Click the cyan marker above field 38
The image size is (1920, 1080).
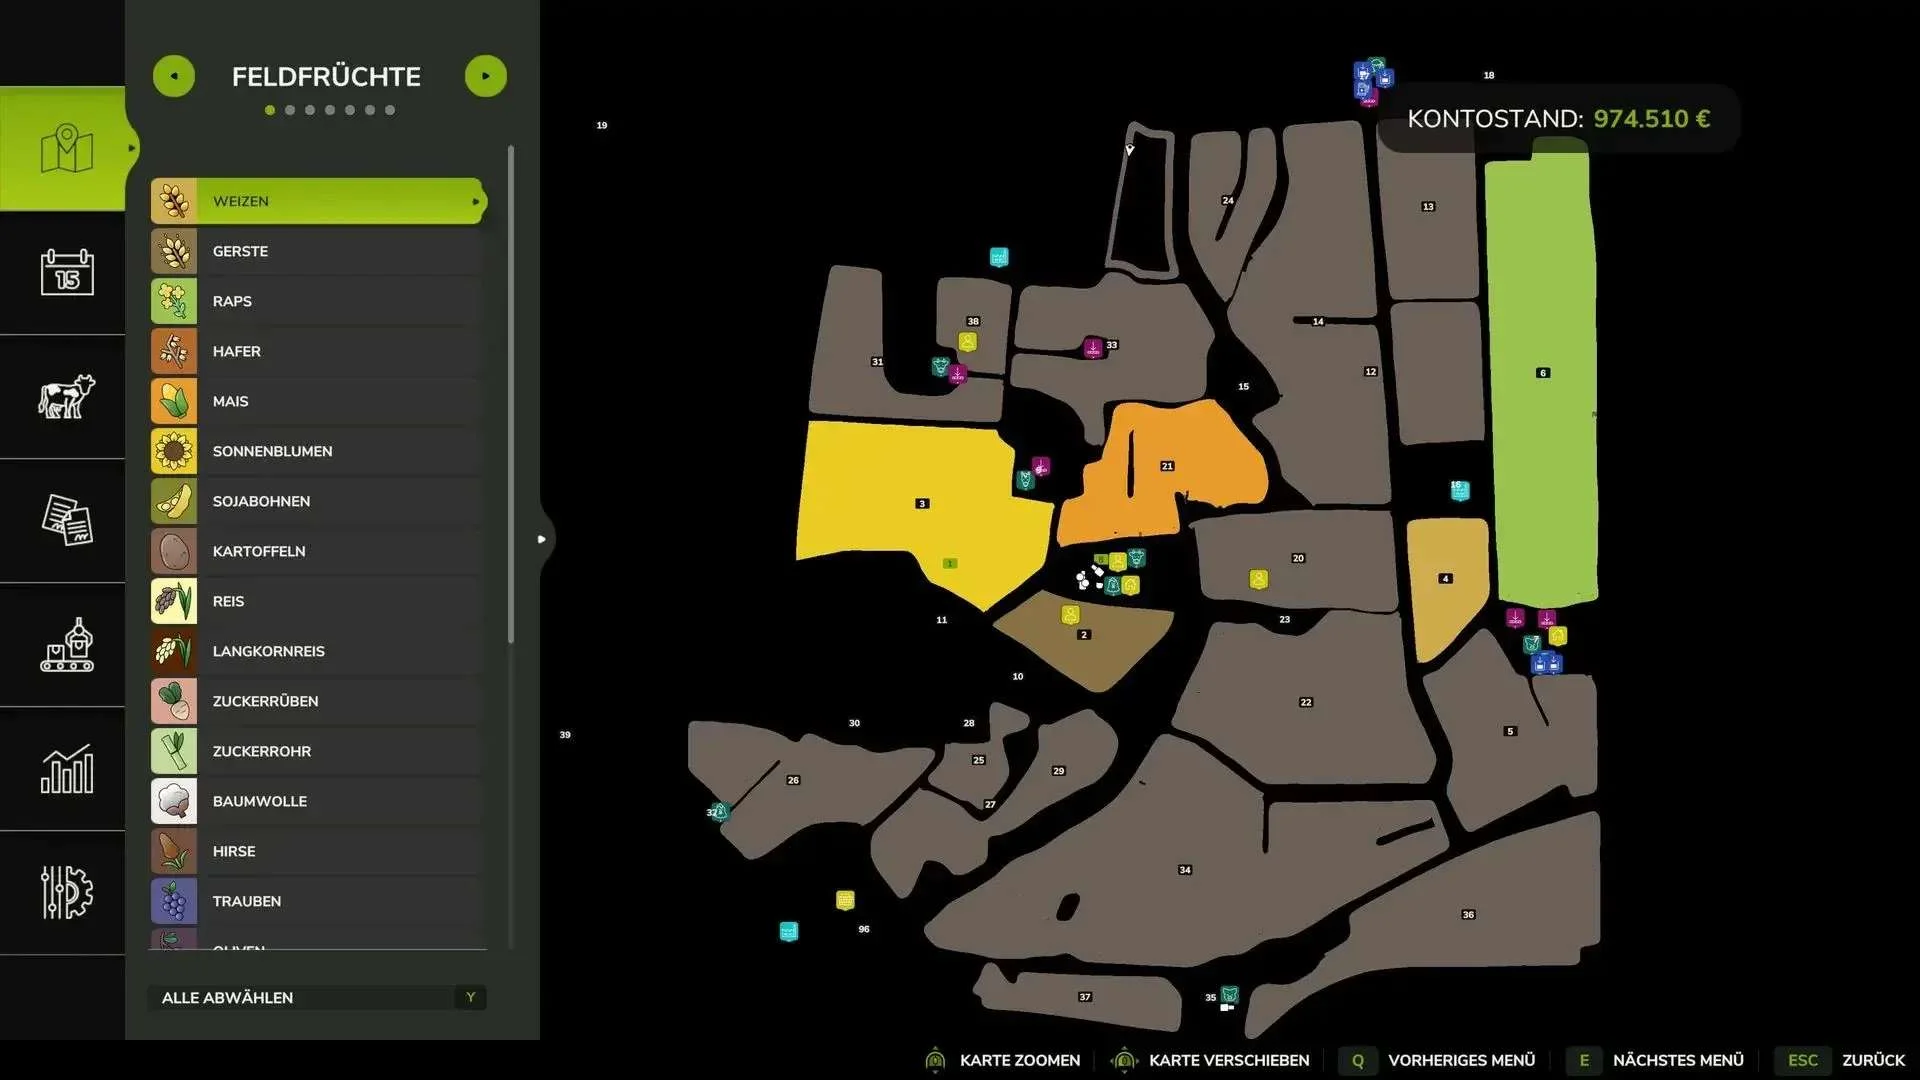click(999, 257)
